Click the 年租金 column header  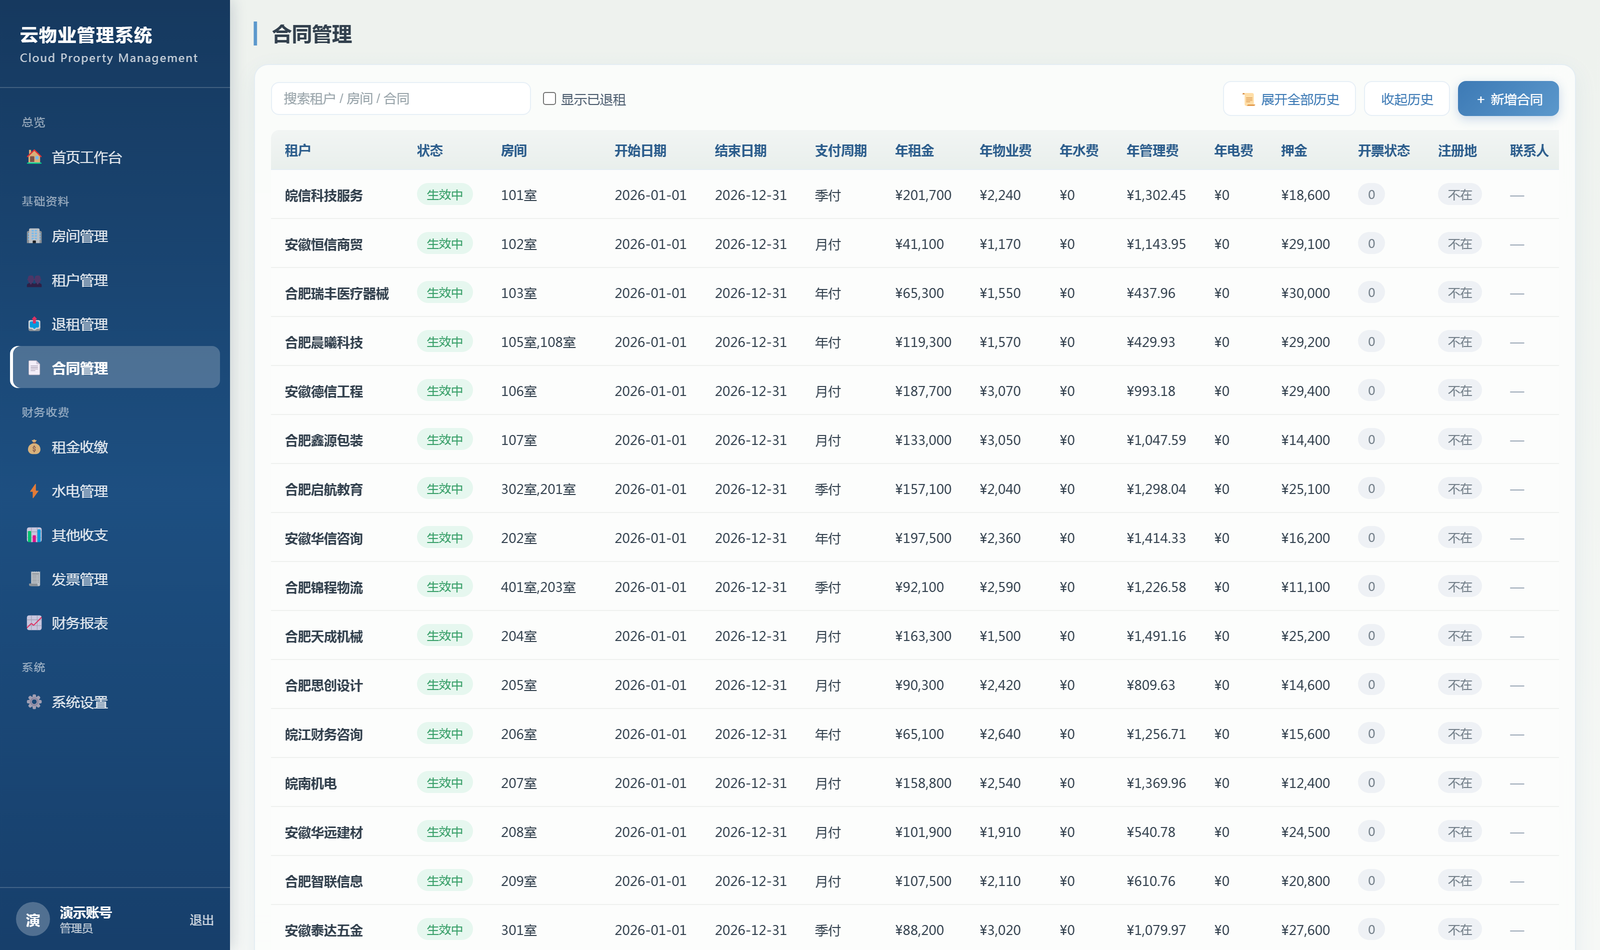click(x=914, y=151)
